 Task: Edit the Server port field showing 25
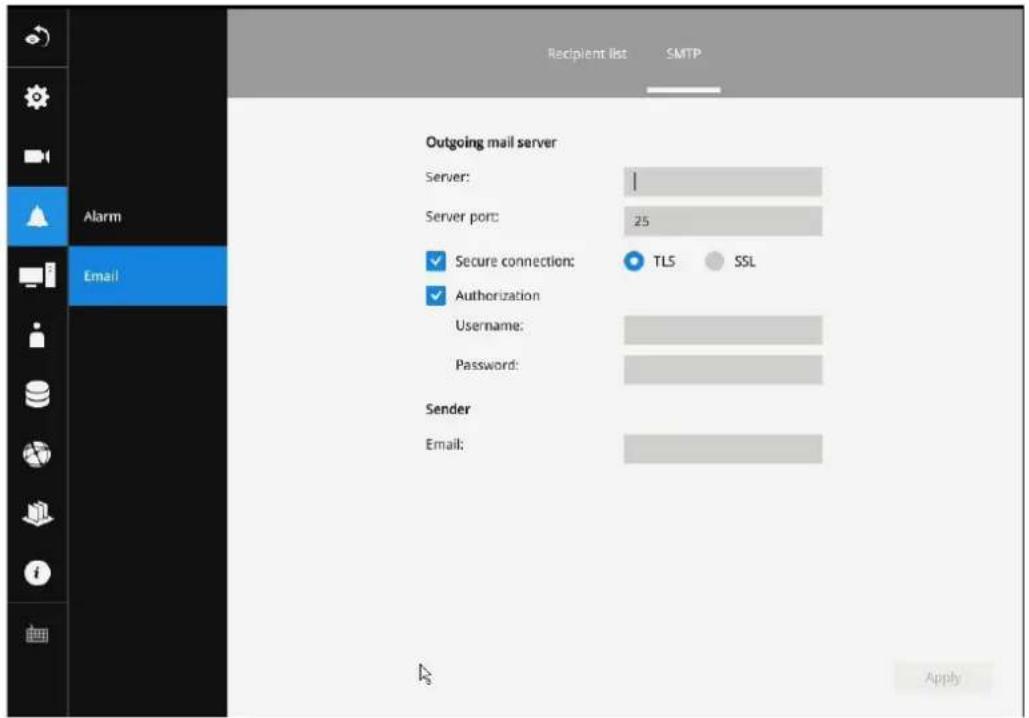tap(723, 221)
